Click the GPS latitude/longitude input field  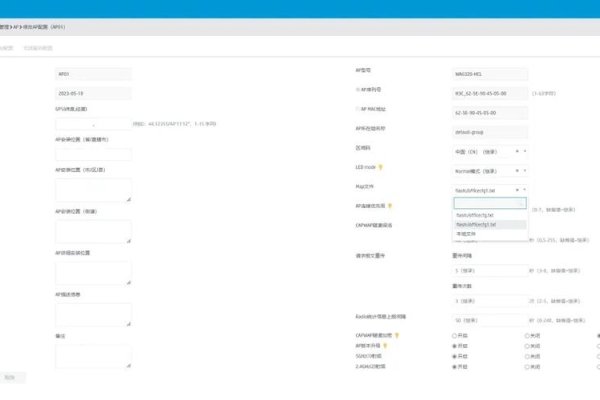(x=93, y=124)
